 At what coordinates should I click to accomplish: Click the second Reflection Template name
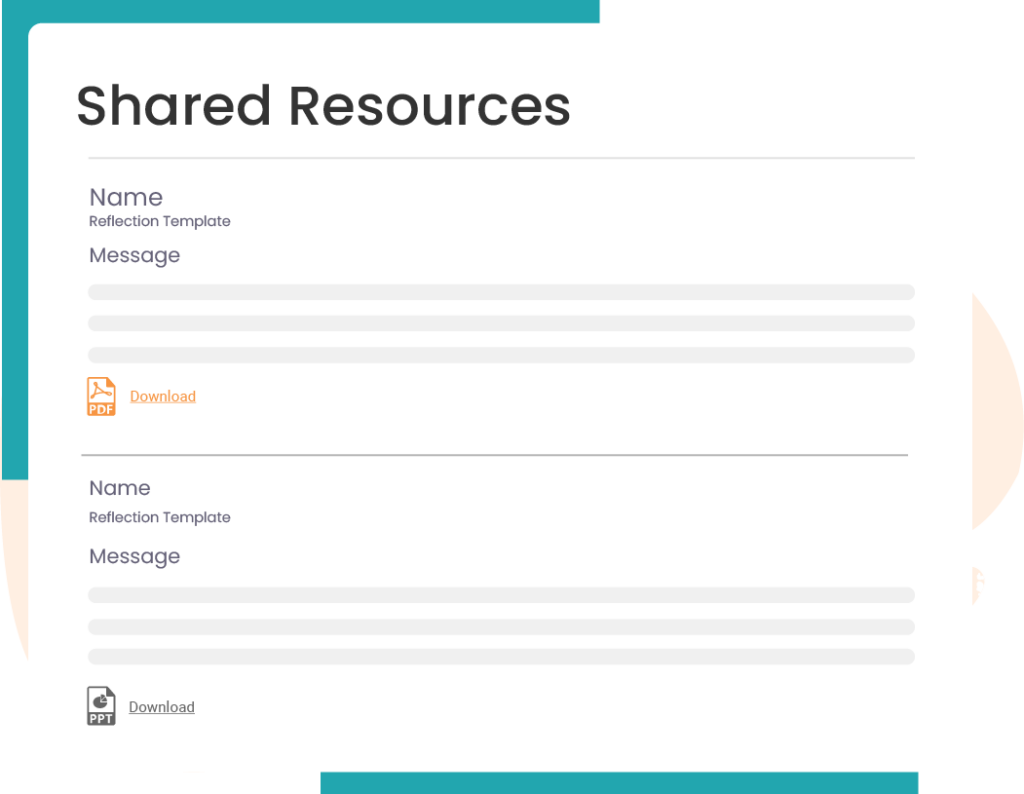(x=159, y=517)
